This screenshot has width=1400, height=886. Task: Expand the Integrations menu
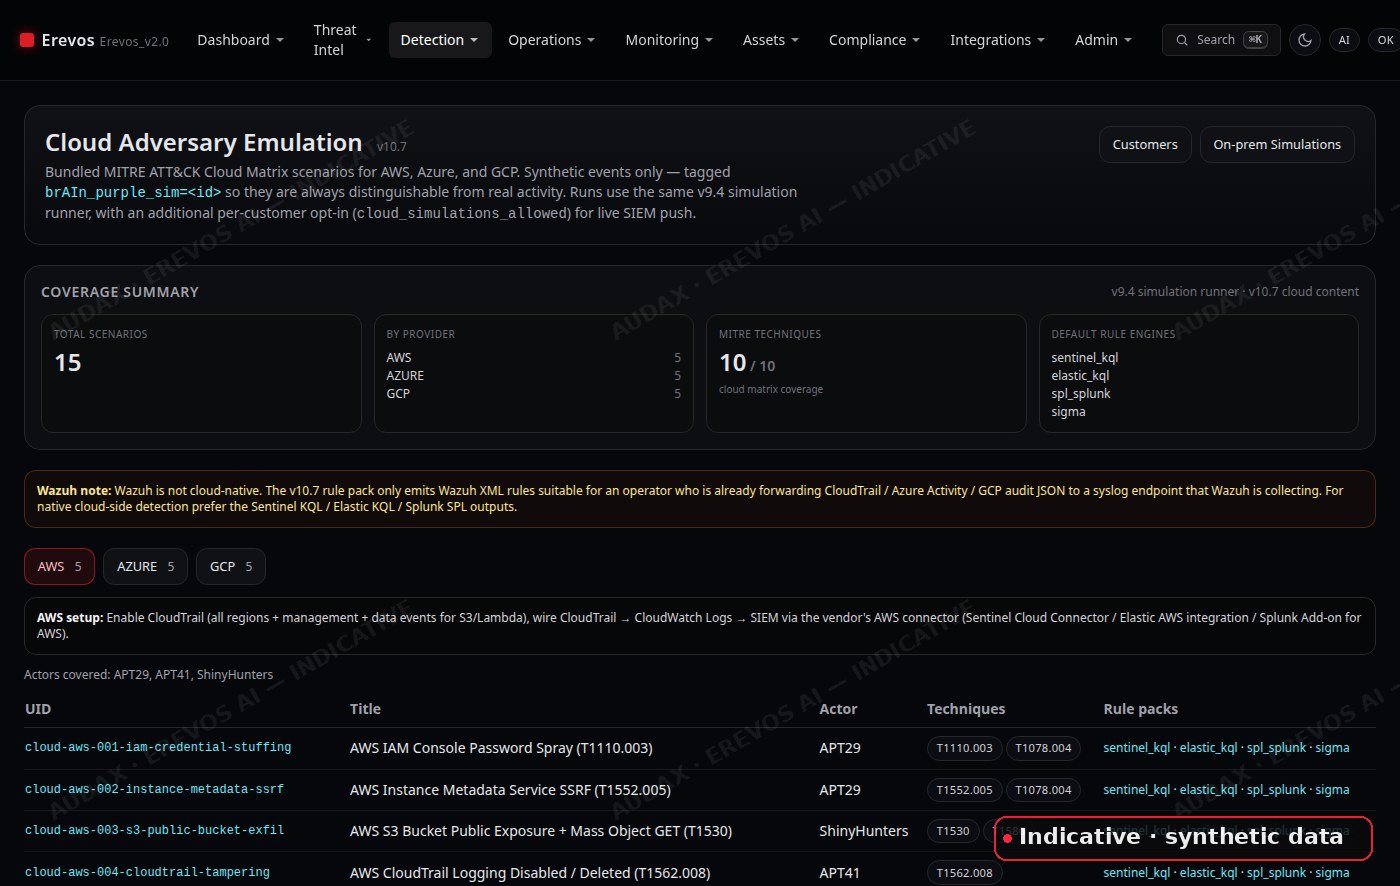coord(996,40)
